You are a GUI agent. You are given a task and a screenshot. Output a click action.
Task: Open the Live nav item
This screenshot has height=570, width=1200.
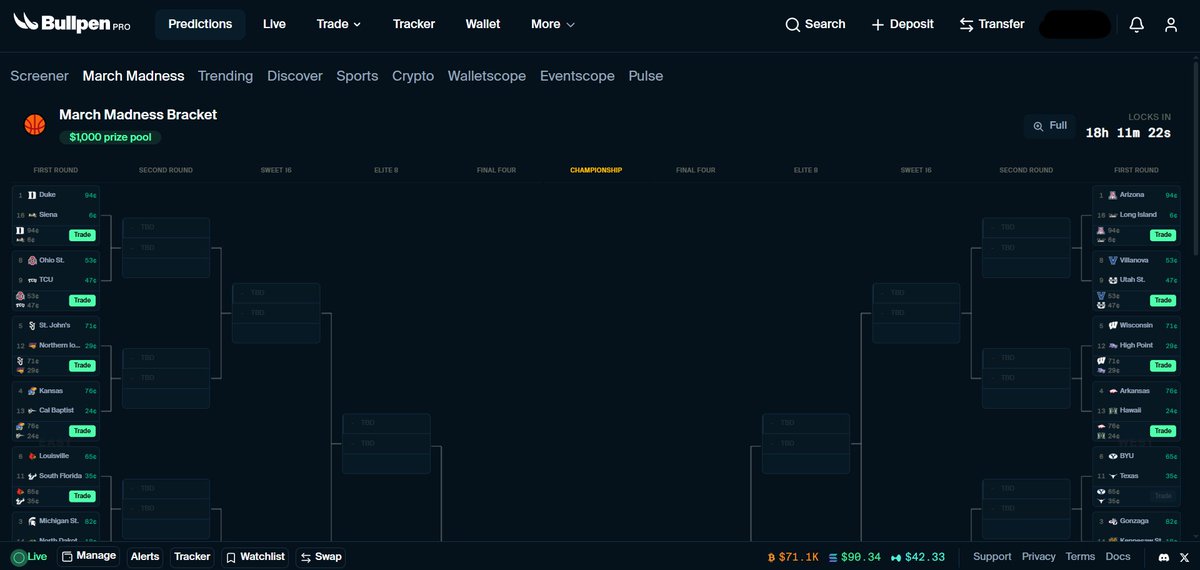pyautogui.click(x=274, y=24)
